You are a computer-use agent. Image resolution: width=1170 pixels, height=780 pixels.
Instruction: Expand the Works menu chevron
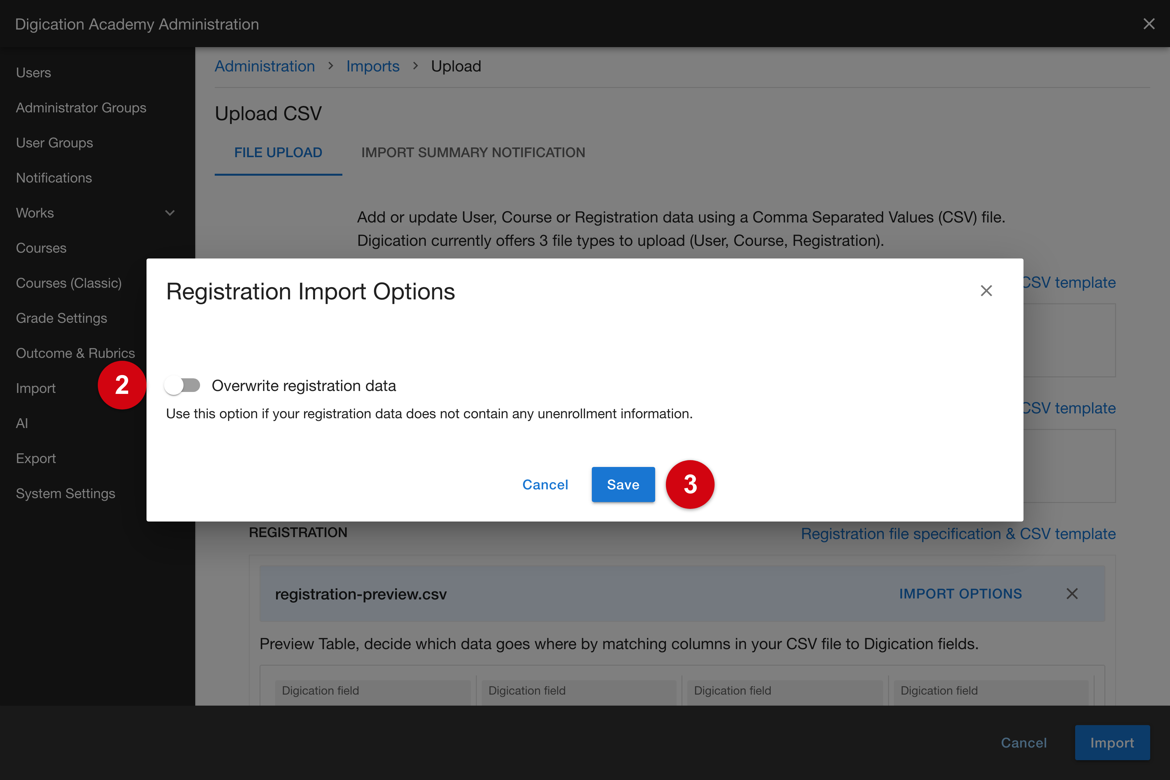pyautogui.click(x=169, y=213)
